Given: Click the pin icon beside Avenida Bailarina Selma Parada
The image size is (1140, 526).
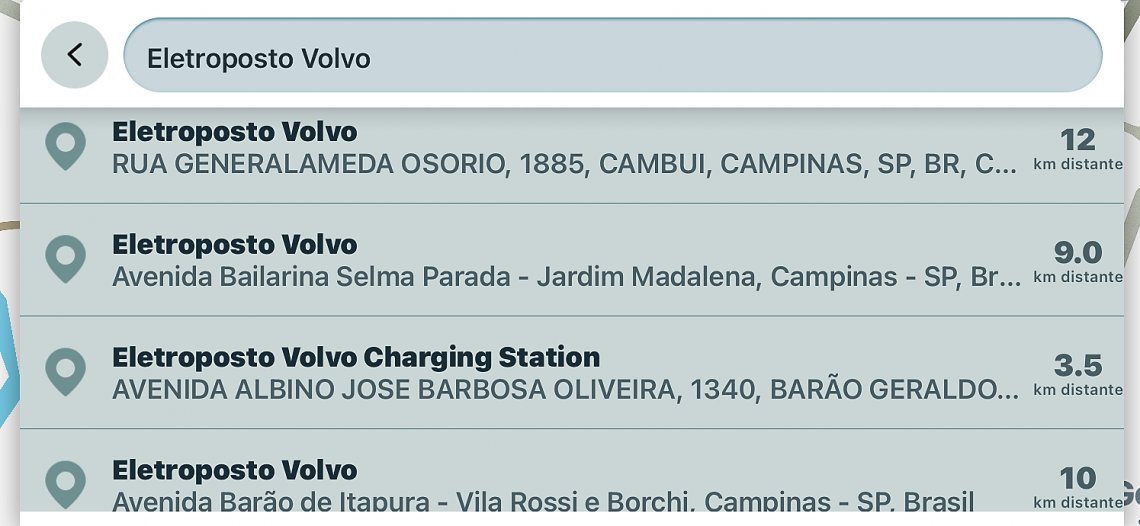Looking at the screenshot, I should [66, 259].
